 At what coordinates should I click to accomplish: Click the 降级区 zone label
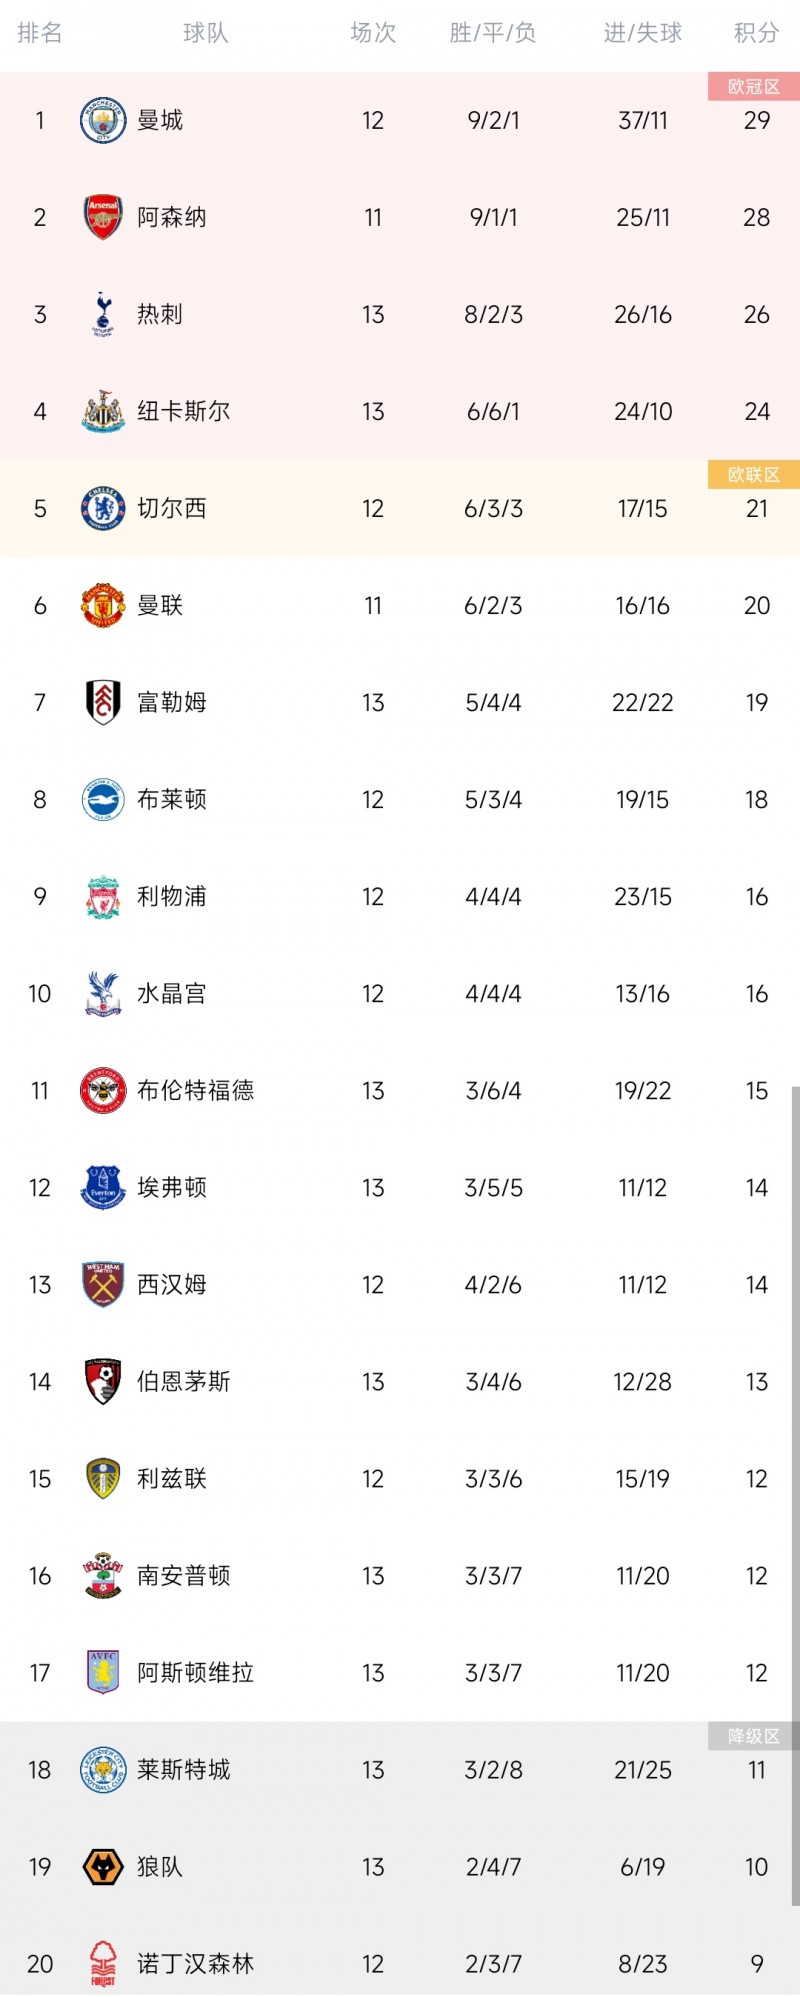click(754, 1735)
